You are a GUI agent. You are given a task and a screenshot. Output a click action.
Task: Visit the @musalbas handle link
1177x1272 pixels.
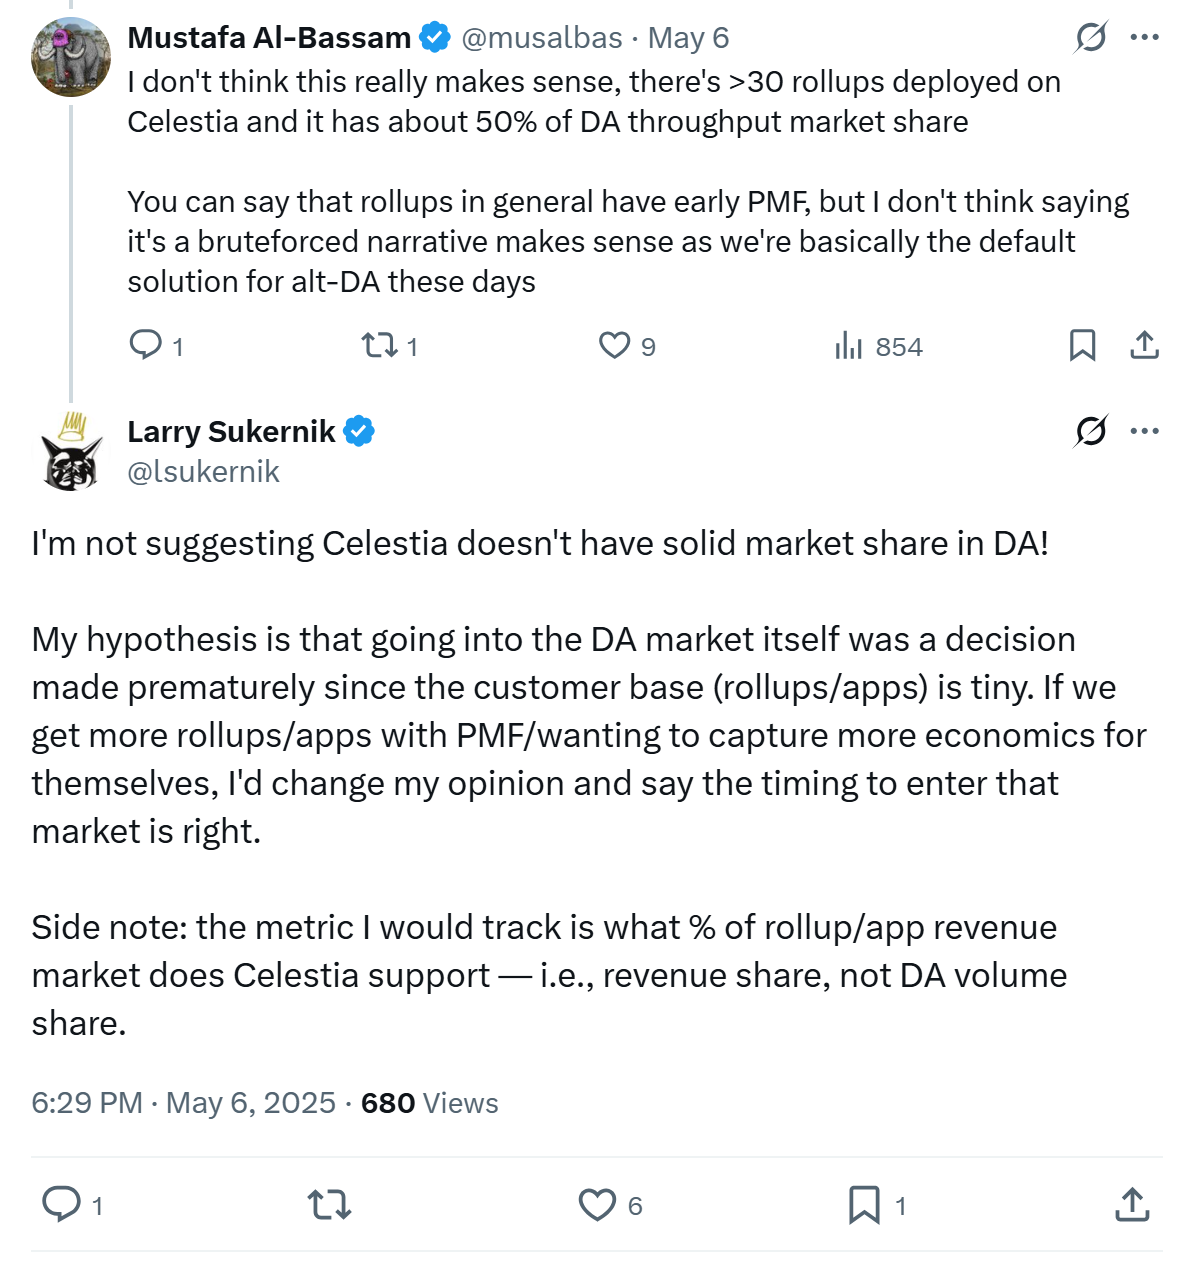click(x=541, y=38)
